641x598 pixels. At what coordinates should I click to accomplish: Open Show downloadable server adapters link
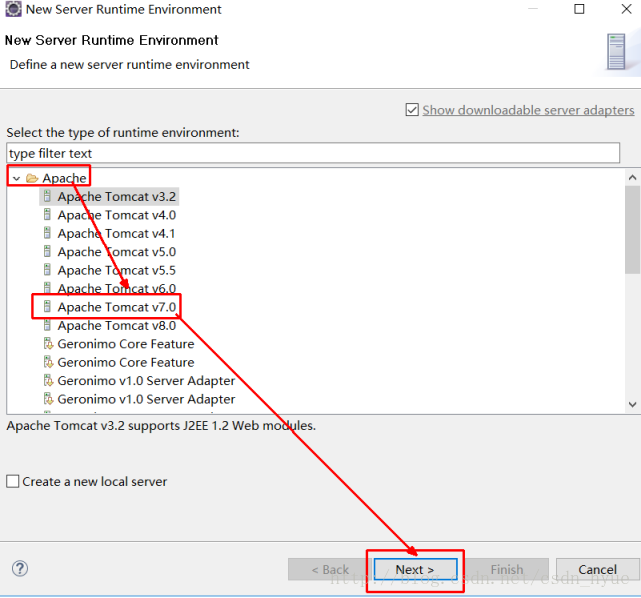pos(528,110)
